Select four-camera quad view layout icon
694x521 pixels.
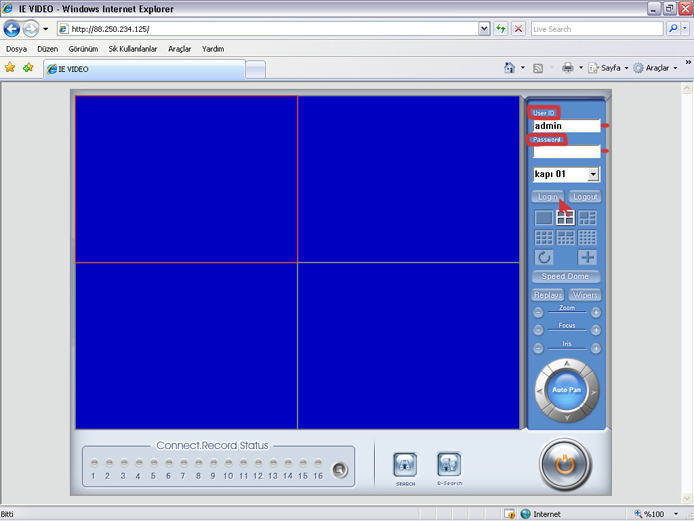[x=565, y=217]
